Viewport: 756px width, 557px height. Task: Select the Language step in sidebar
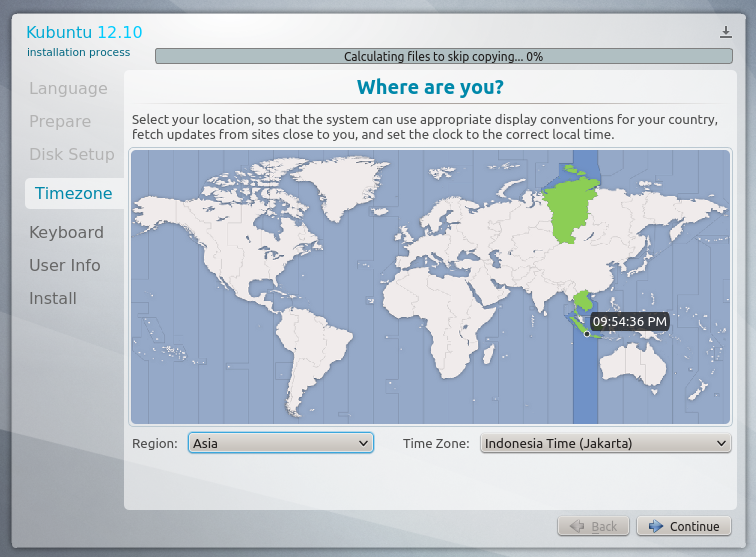pos(68,88)
